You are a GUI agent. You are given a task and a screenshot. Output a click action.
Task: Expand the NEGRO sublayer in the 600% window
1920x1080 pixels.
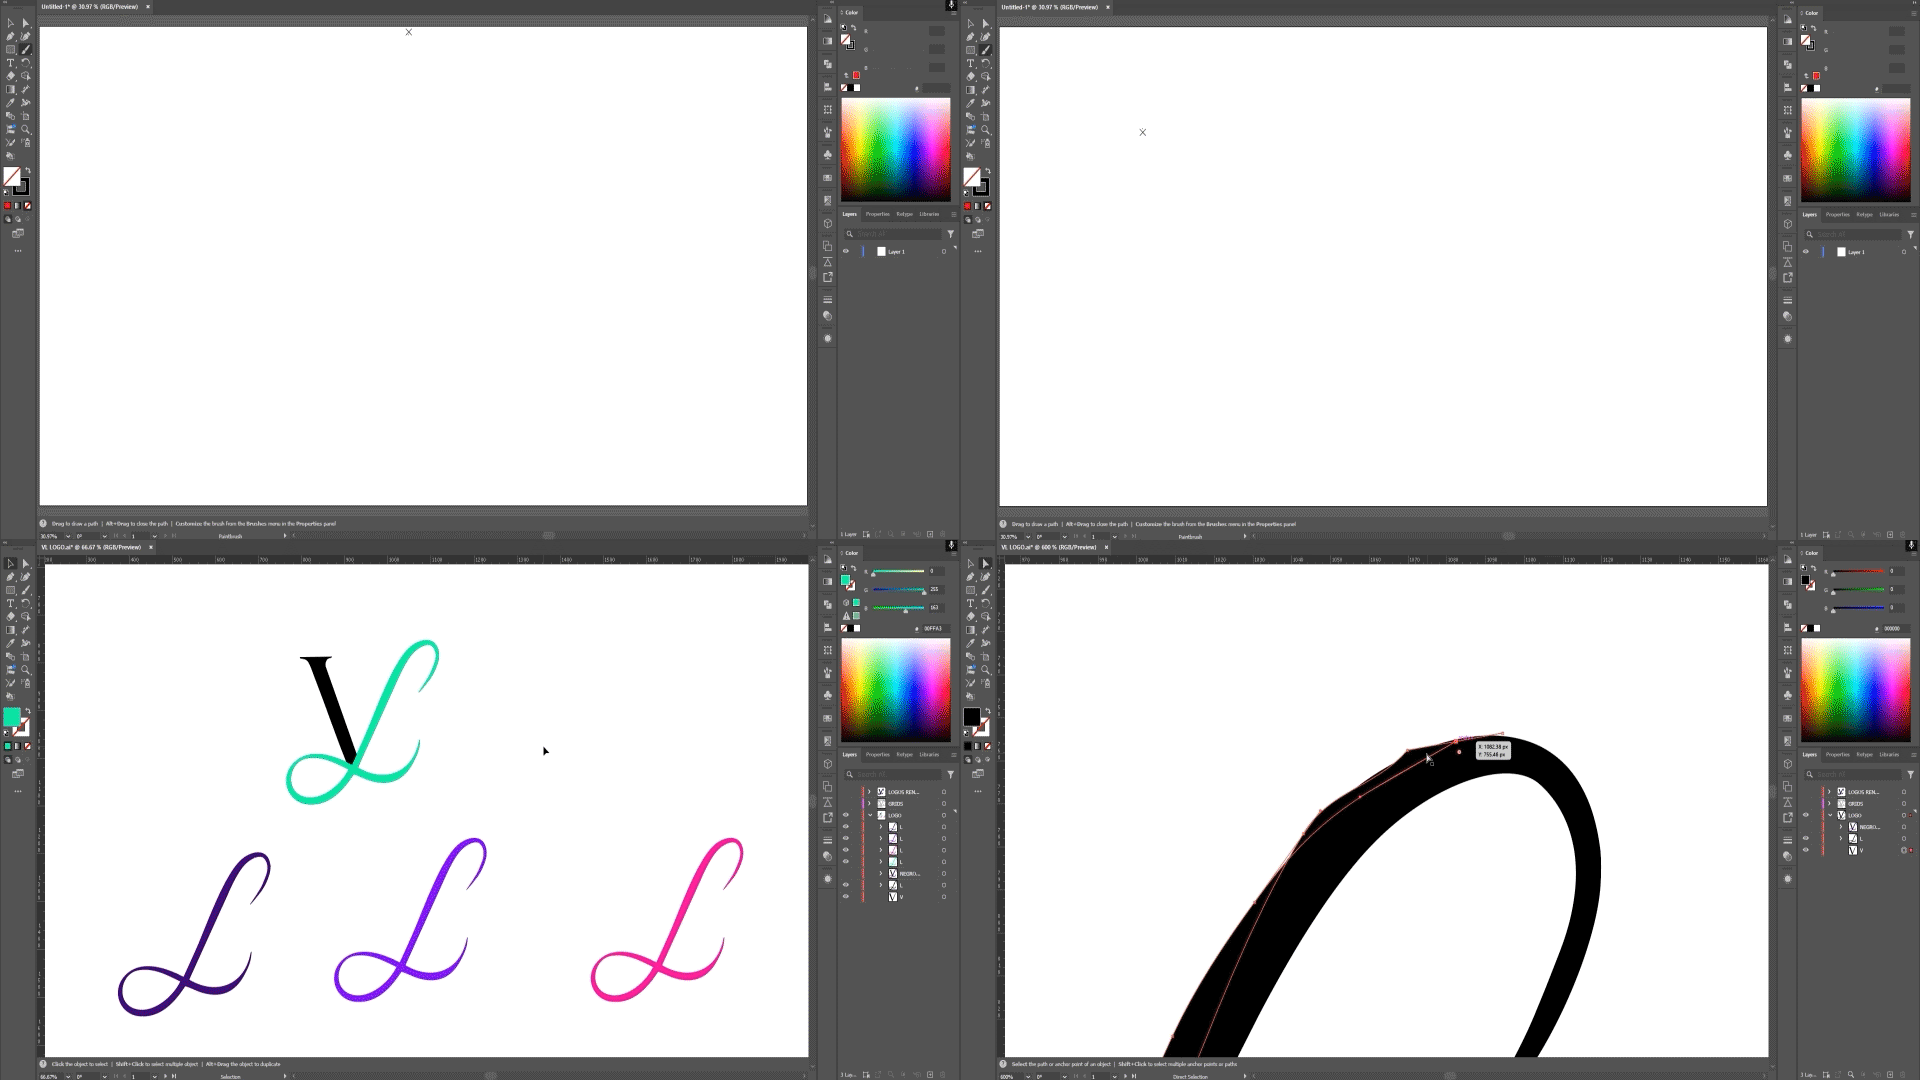1841,827
